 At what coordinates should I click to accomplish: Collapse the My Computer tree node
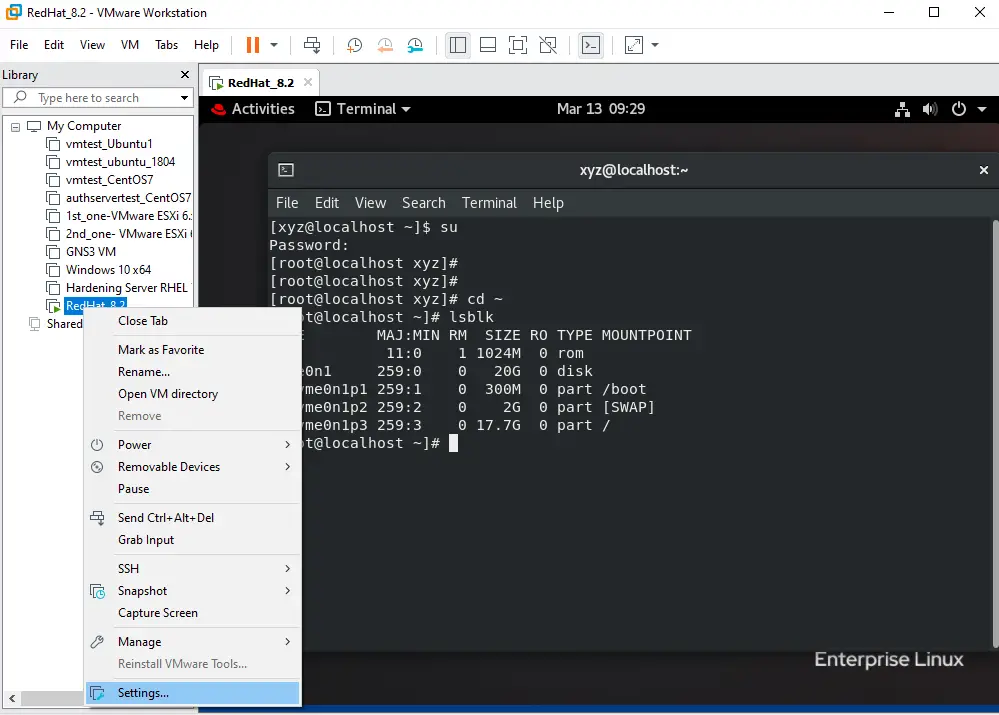(15, 127)
